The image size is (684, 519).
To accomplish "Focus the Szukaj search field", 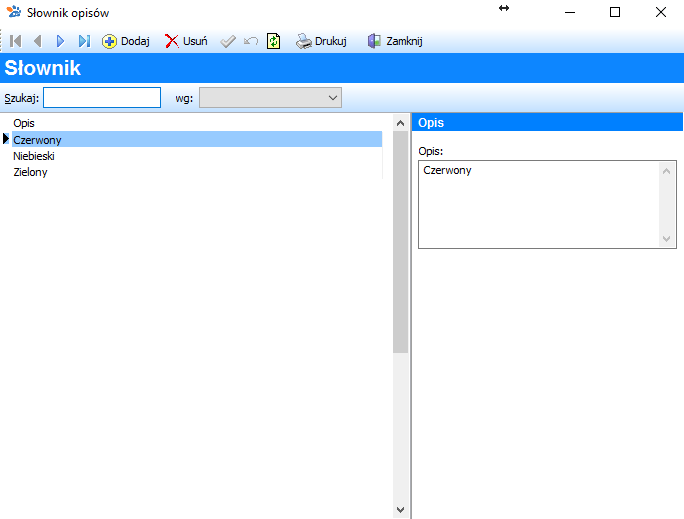I will pos(102,98).
